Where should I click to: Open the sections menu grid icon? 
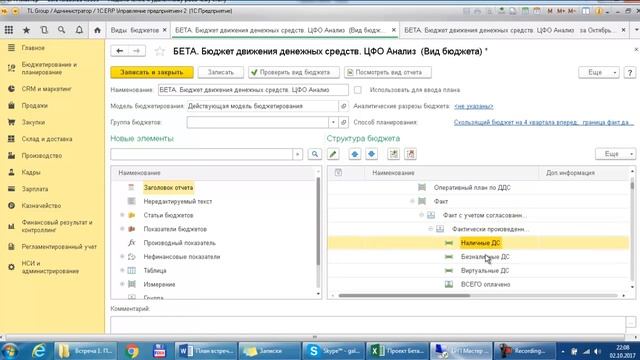point(9,30)
